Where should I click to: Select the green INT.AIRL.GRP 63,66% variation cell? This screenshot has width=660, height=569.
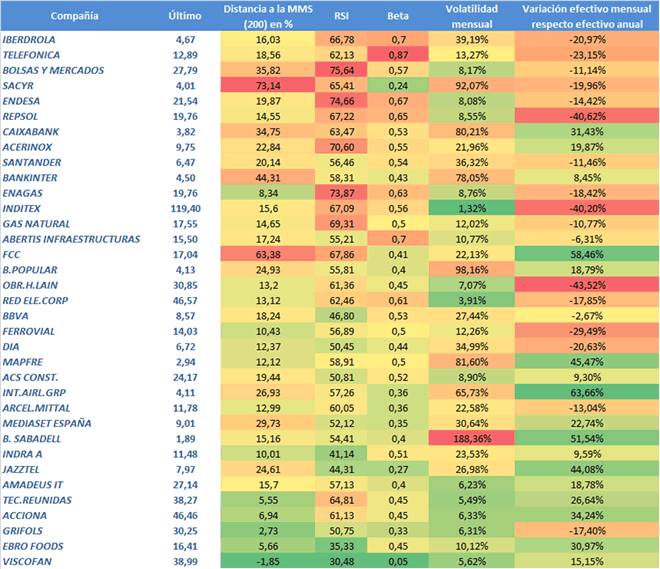[x=586, y=389]
